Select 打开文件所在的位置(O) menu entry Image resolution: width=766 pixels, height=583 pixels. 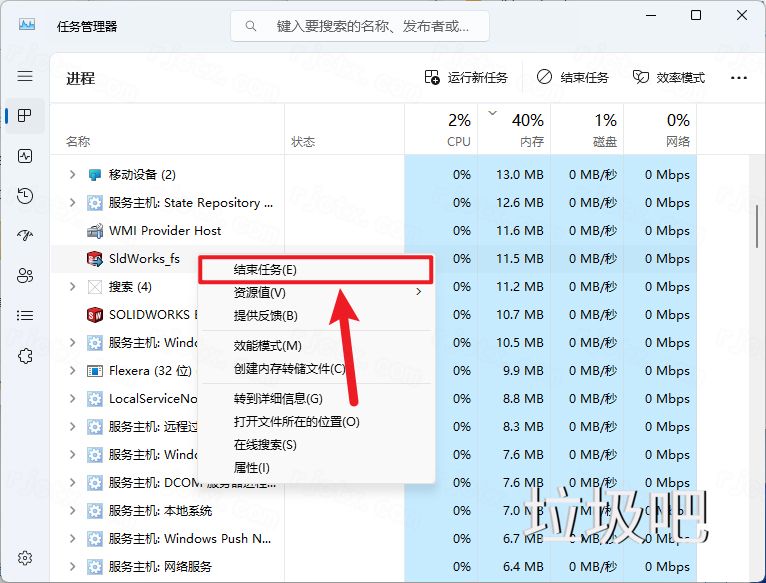coord(297,422)
